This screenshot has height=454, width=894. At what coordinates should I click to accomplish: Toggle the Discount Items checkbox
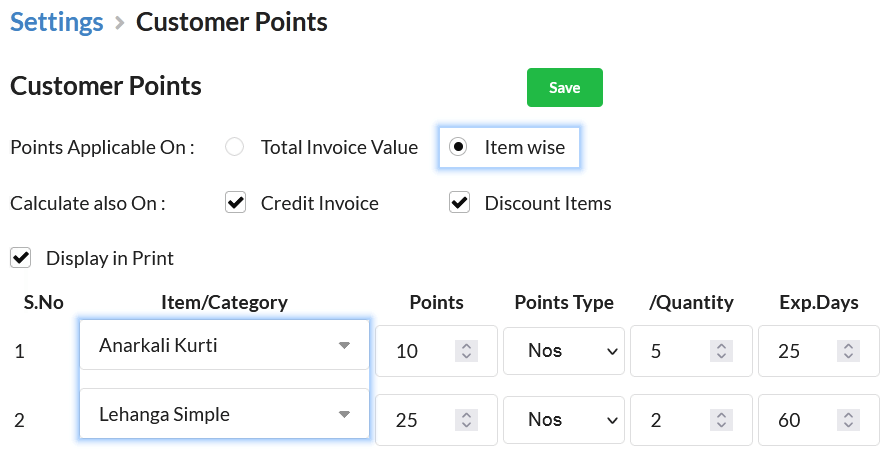point(459,202)
